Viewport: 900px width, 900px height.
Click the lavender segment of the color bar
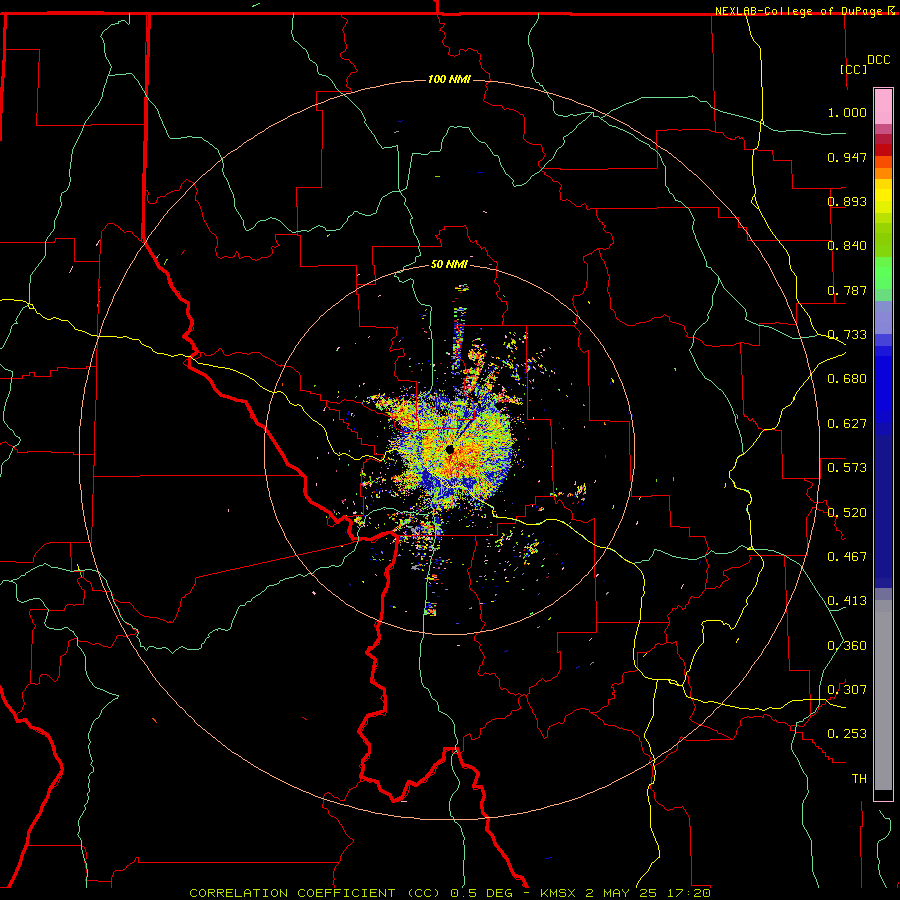(x=883, y=317)
